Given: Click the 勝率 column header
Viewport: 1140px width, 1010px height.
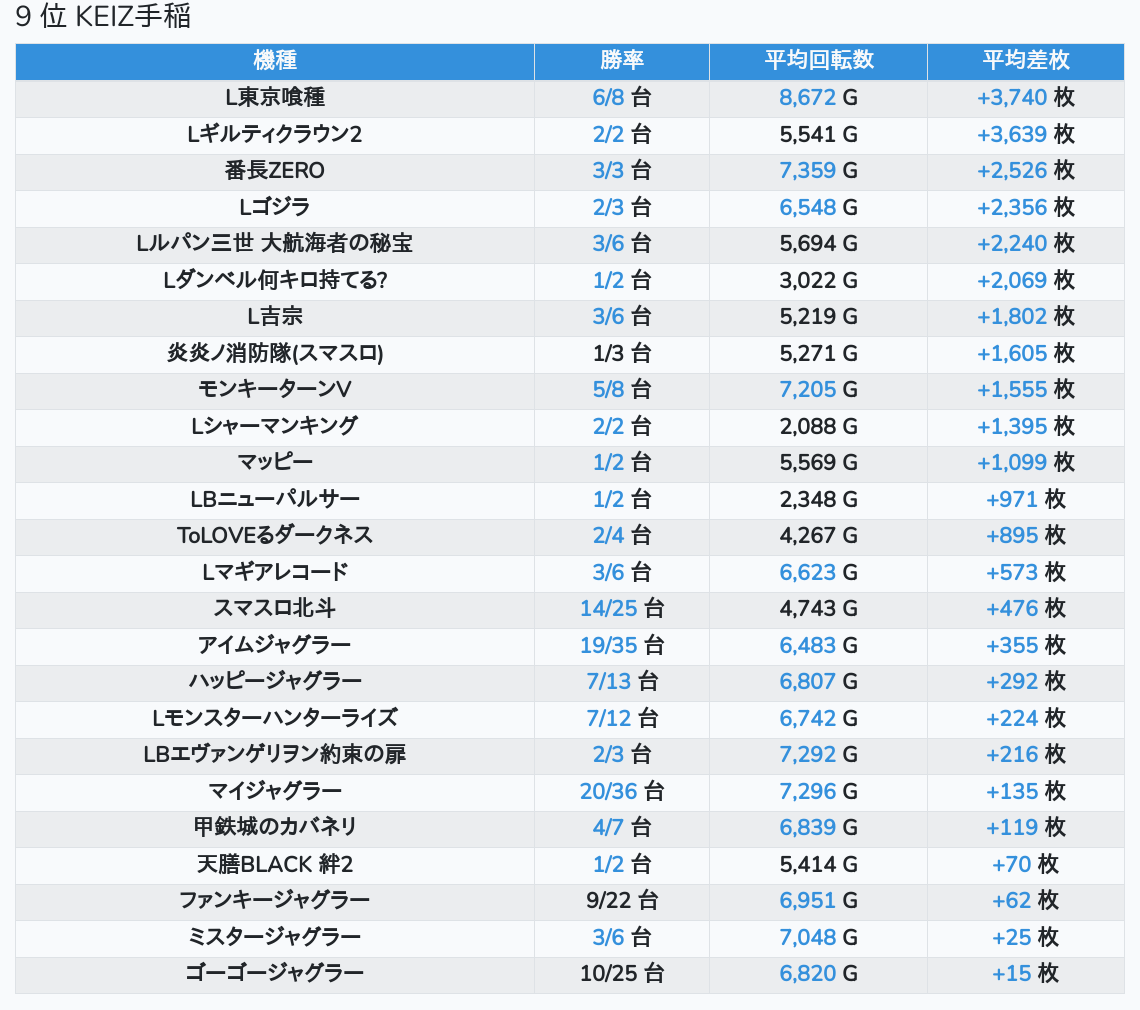Looking at the screenshot, I should tap(622, 60).
